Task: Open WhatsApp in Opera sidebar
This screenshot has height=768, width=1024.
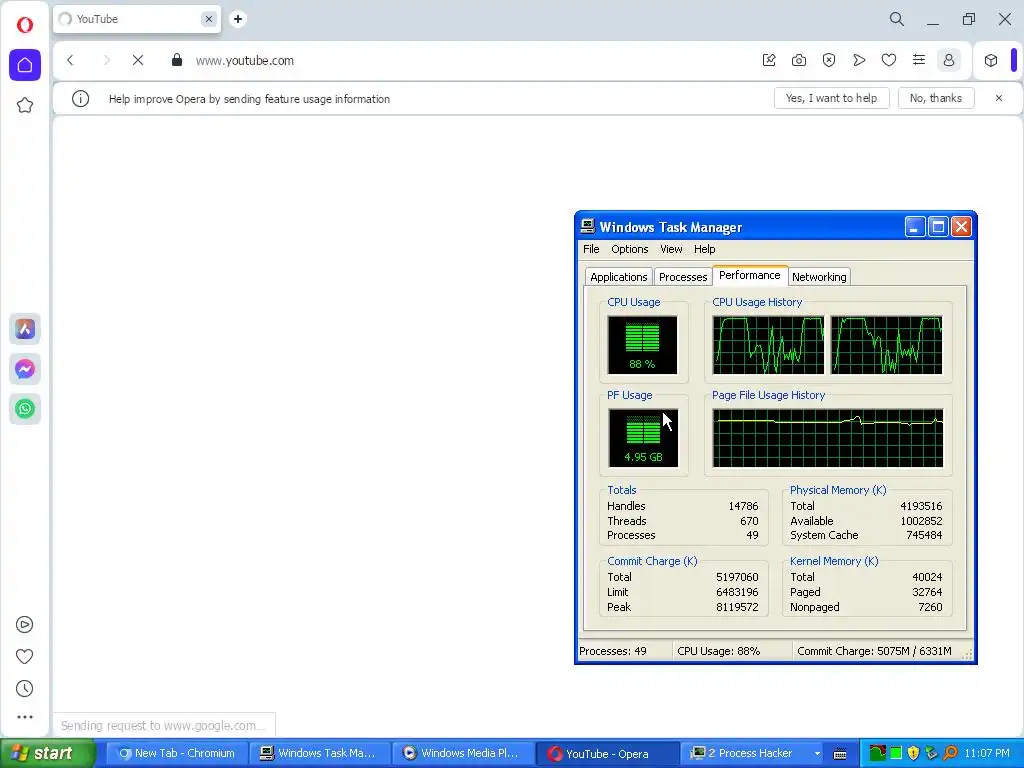Action: 25,409
